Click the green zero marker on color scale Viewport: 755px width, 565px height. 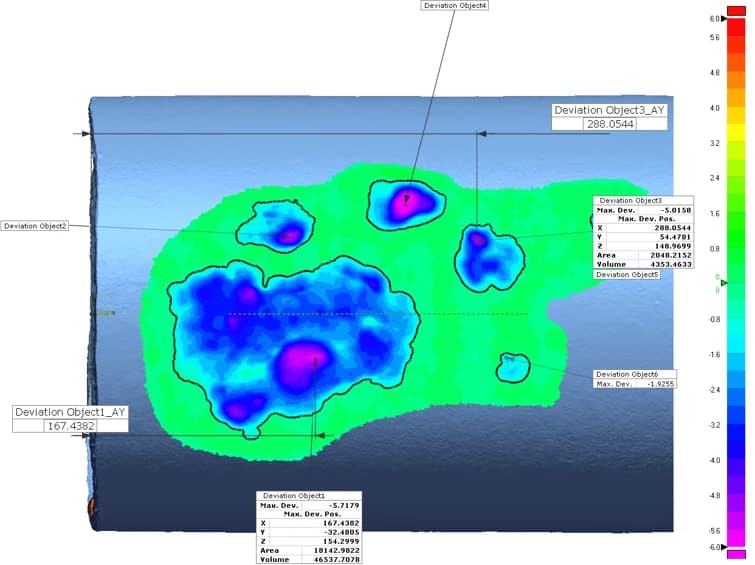coord(724,283)
